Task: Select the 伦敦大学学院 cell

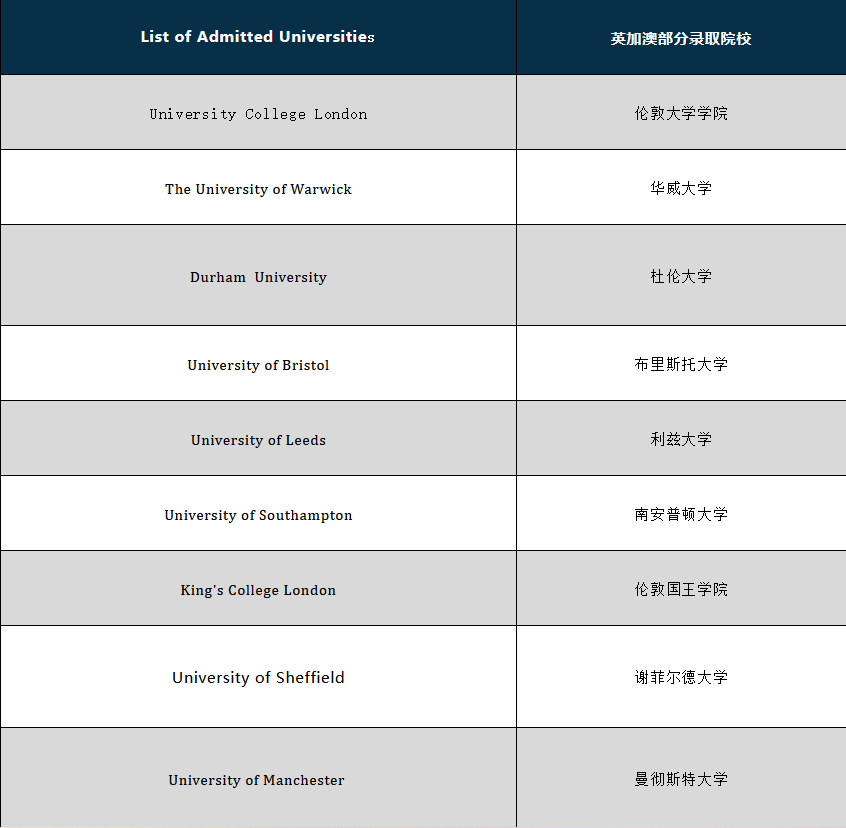Action: (x=681, y=113)
